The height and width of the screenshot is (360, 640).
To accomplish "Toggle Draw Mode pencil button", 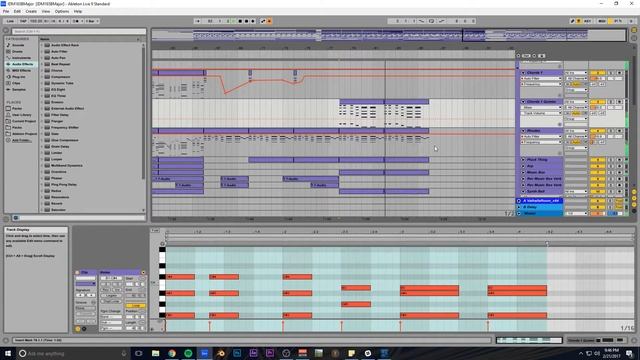I will (573, 21).
